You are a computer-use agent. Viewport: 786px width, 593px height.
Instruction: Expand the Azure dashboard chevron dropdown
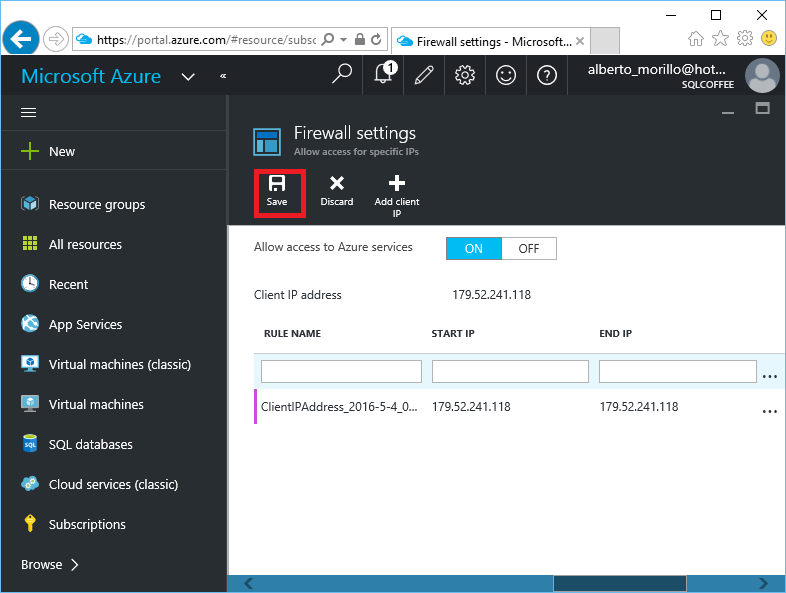[188, 77]
